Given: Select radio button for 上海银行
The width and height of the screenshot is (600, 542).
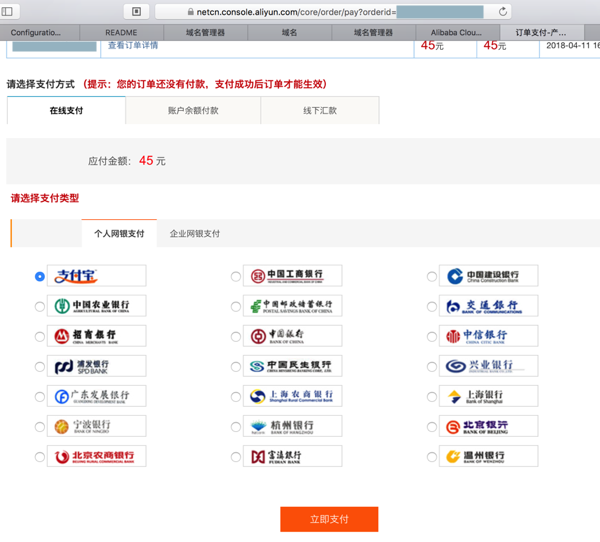Looking at the screenshot, I should (x=432, y=397).
